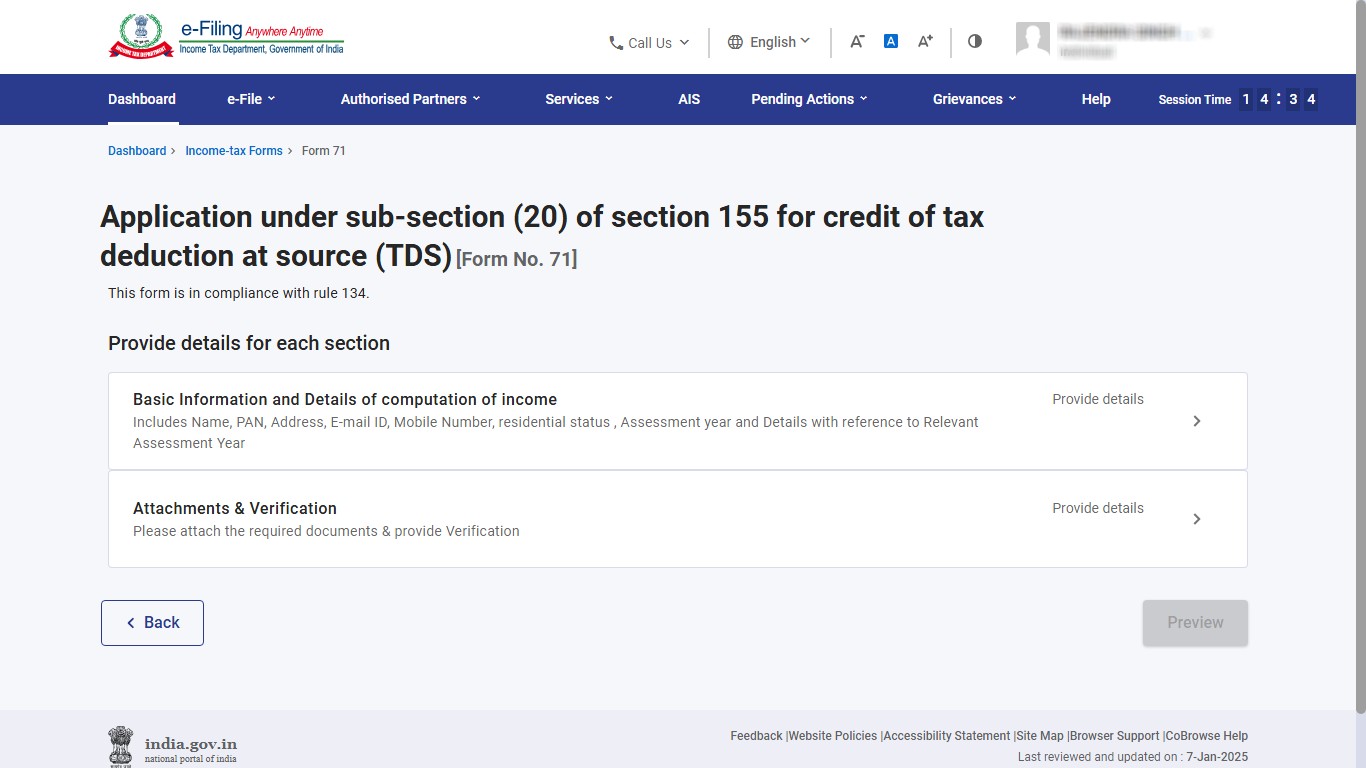The width and height of the screenshot is (1366, 768).
Task: Go to the AIS tab
Action: coord(689,99)
